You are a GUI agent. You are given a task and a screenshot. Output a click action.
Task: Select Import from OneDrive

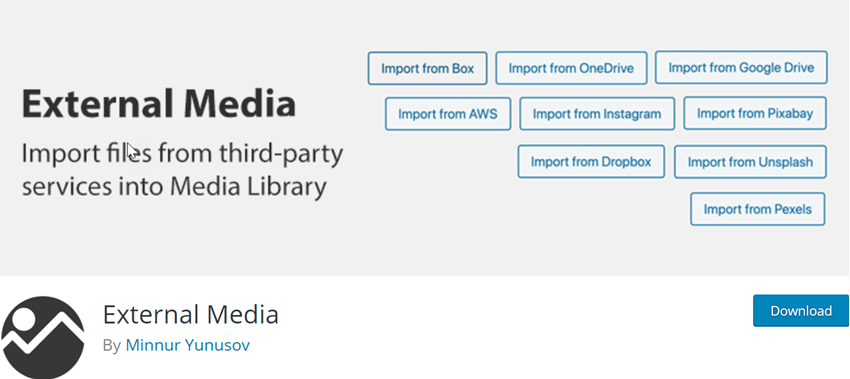571,68
